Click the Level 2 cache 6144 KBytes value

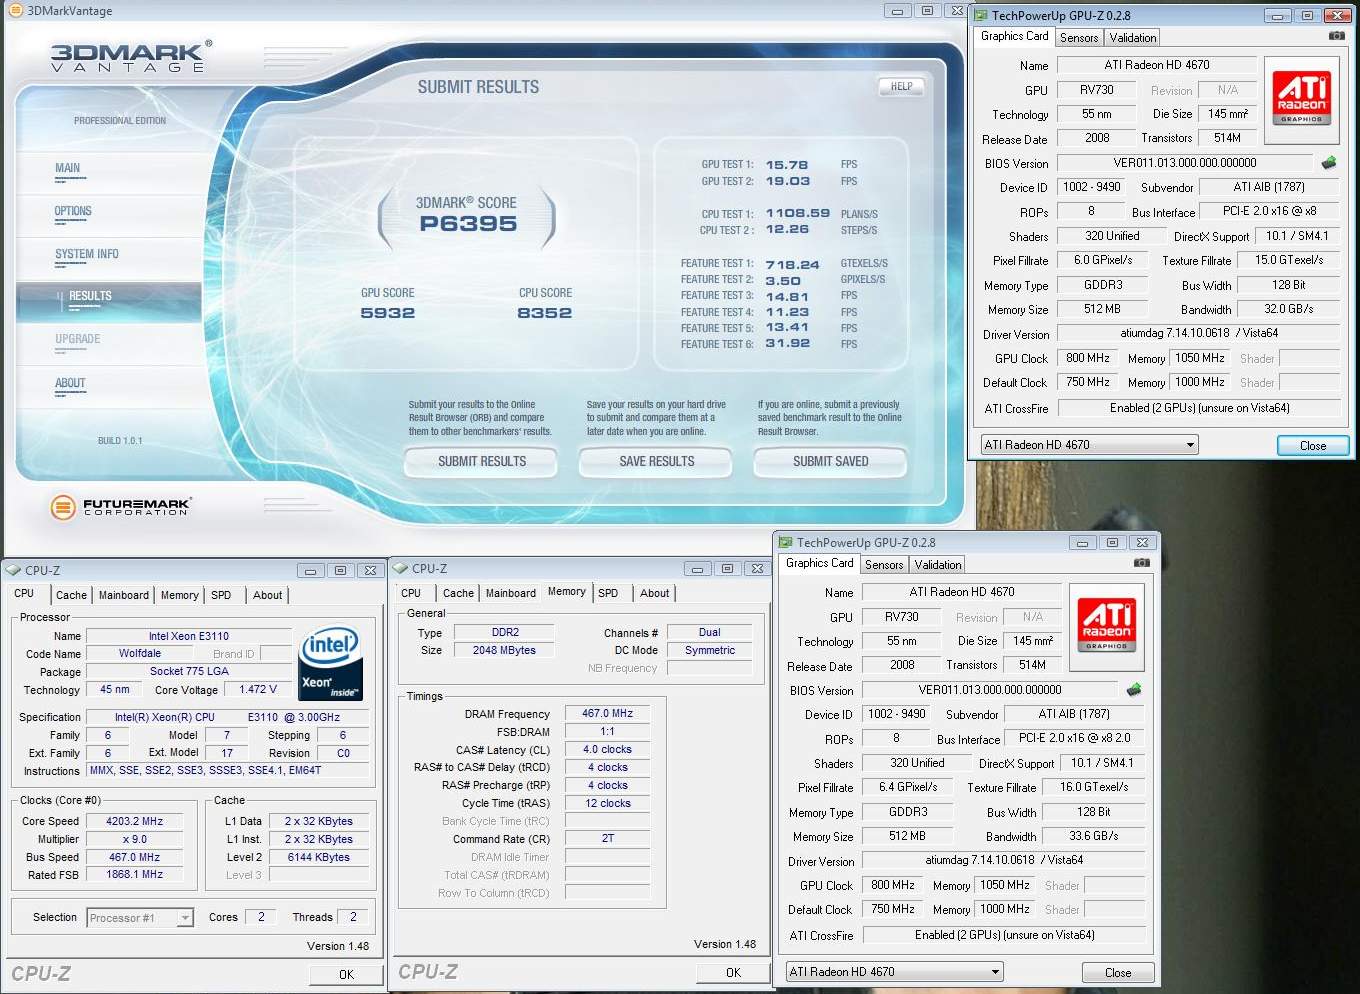coord(319,857)
